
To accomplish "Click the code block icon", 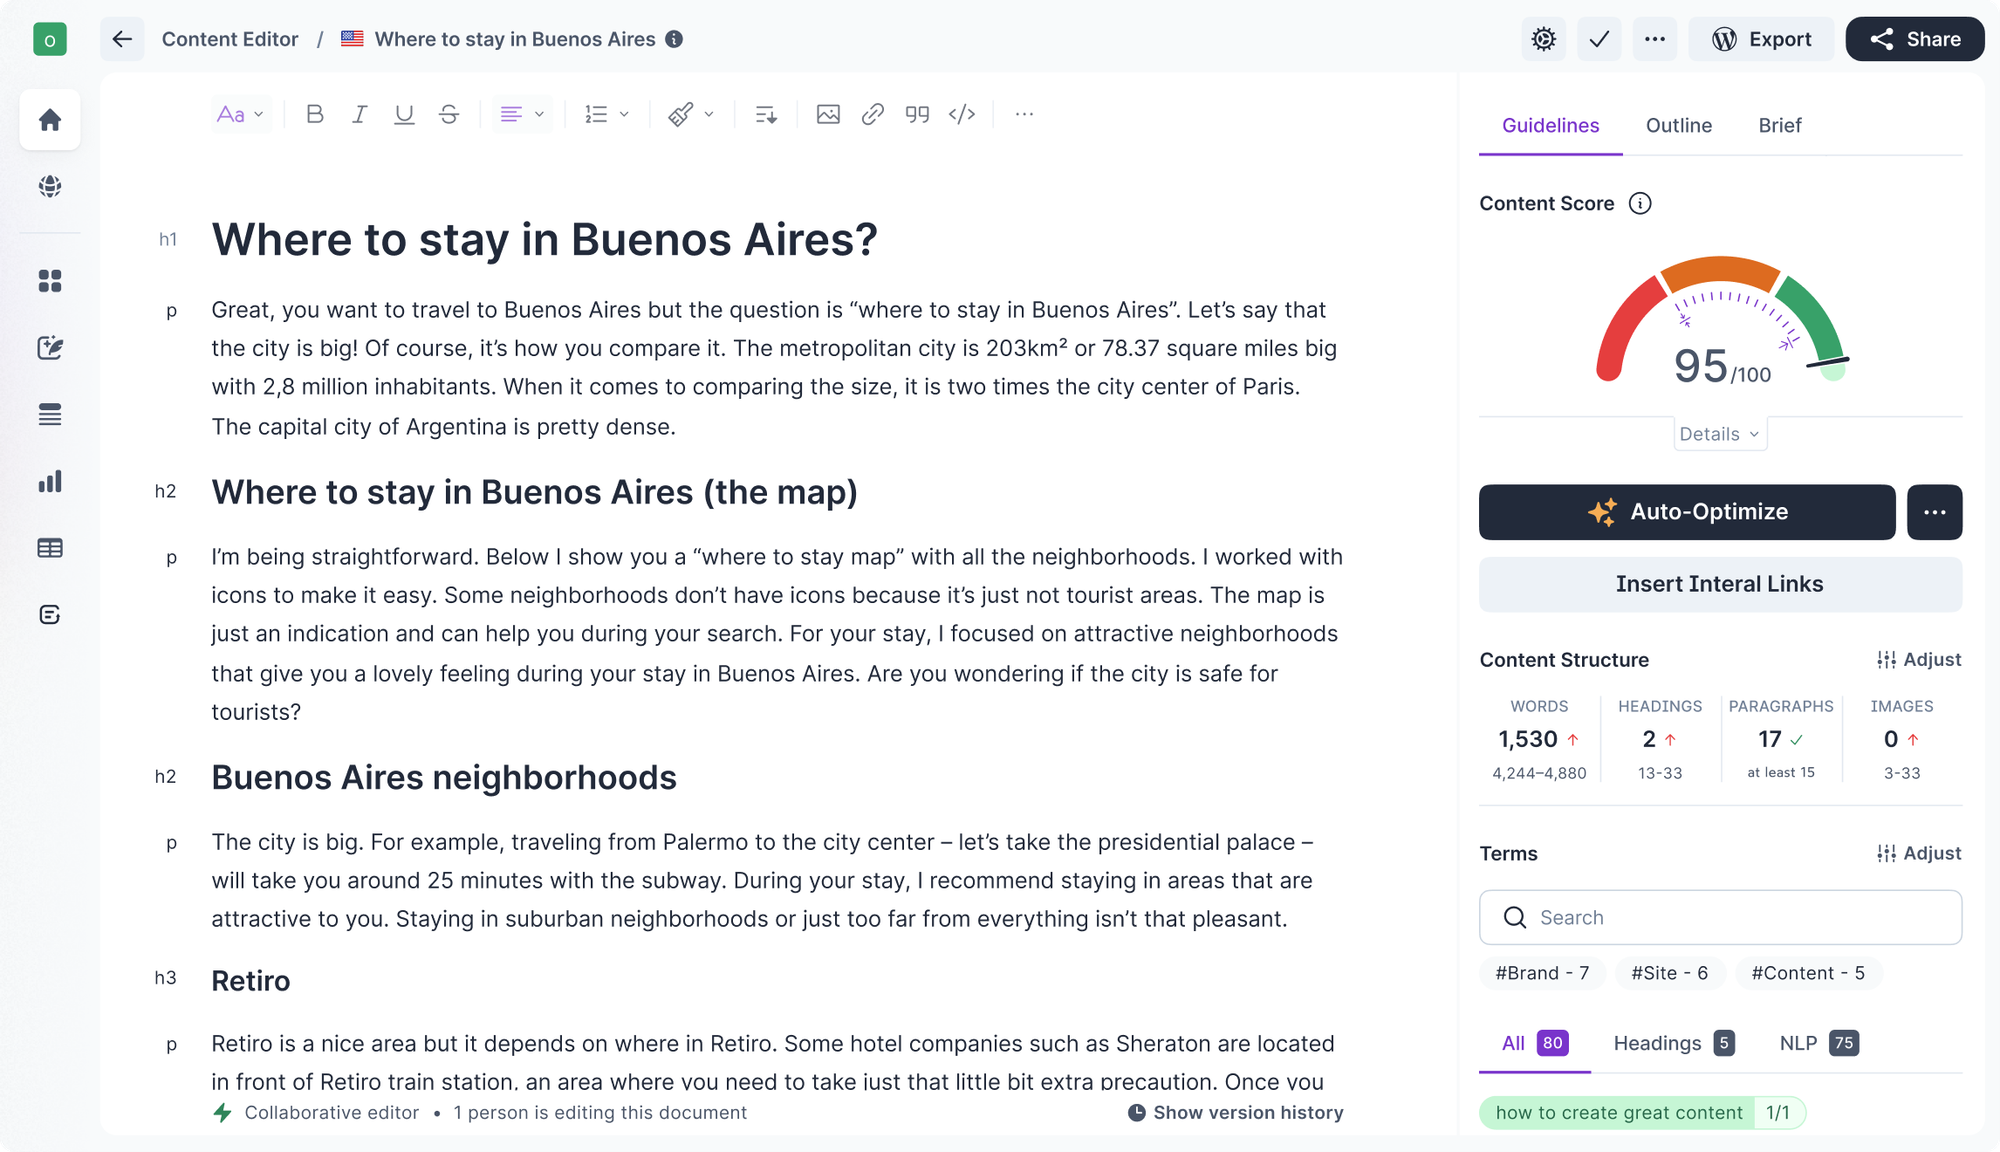I will coord(962,114).
